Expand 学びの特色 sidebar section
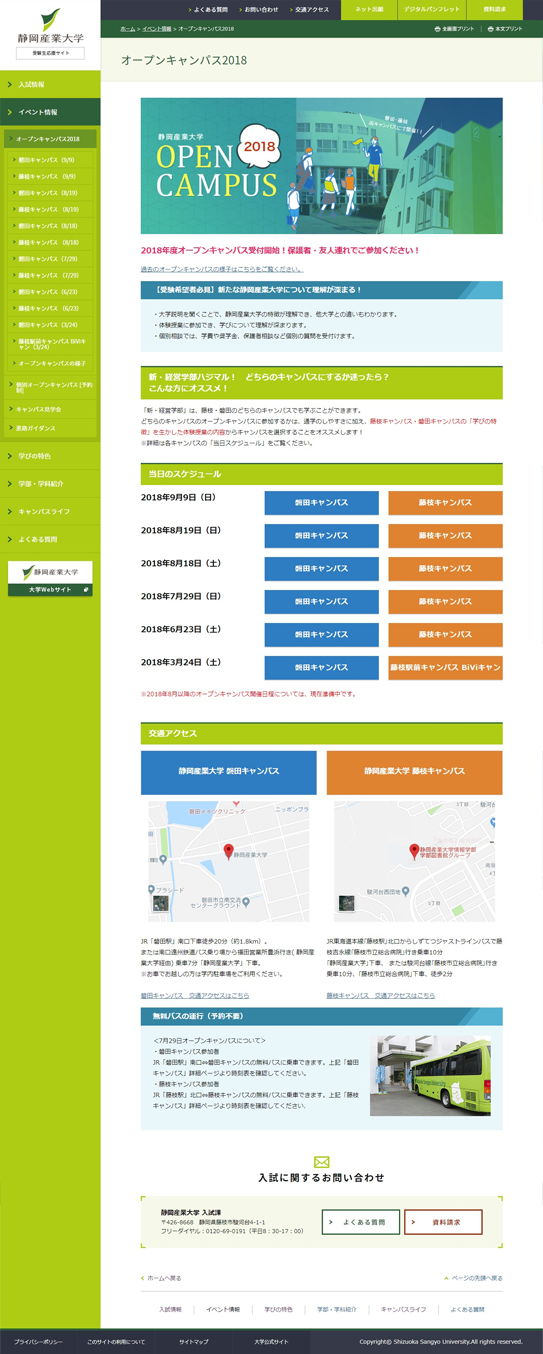The image size is (543, 1354). pos(50,456)
